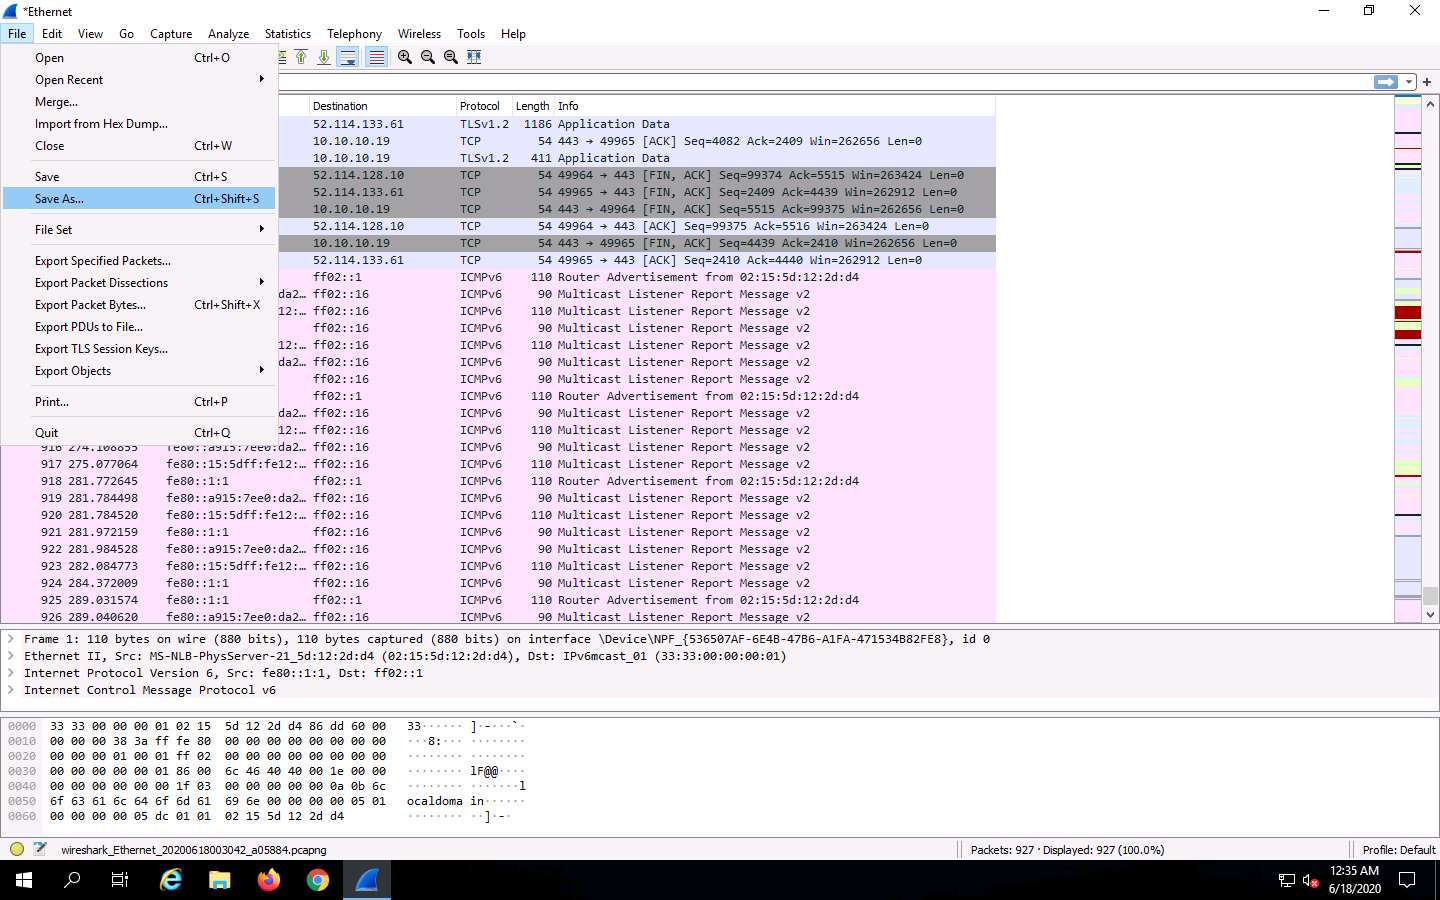Open capture file properties expert info icon

point(16,850)
